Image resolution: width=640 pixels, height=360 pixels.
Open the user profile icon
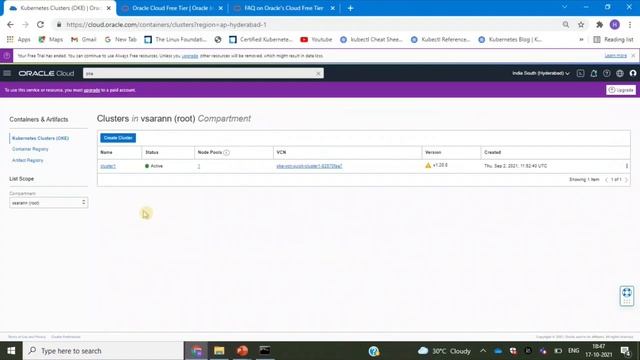(x=633, y=73)
